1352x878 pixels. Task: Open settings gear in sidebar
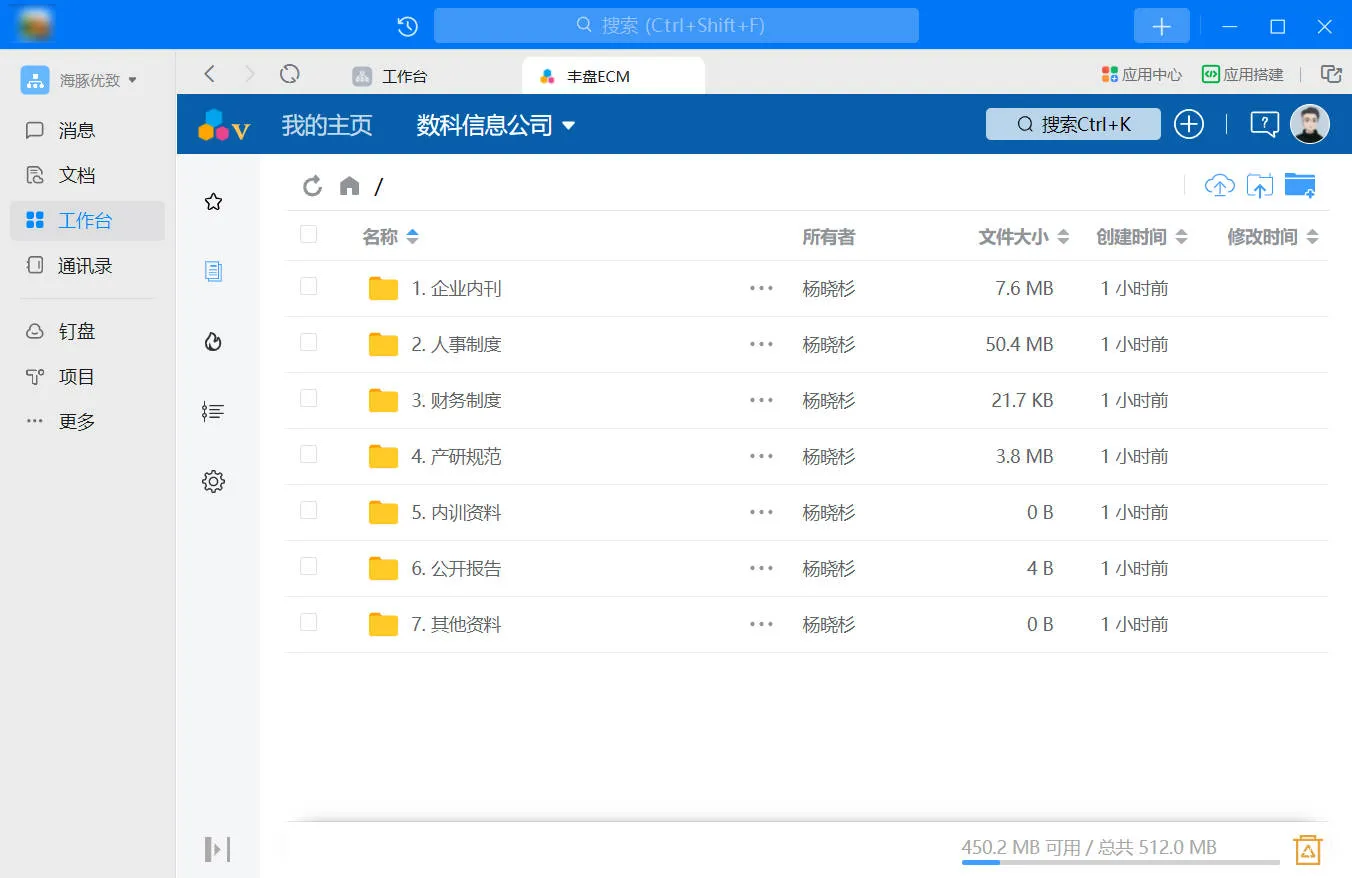[x=213, y=481]
